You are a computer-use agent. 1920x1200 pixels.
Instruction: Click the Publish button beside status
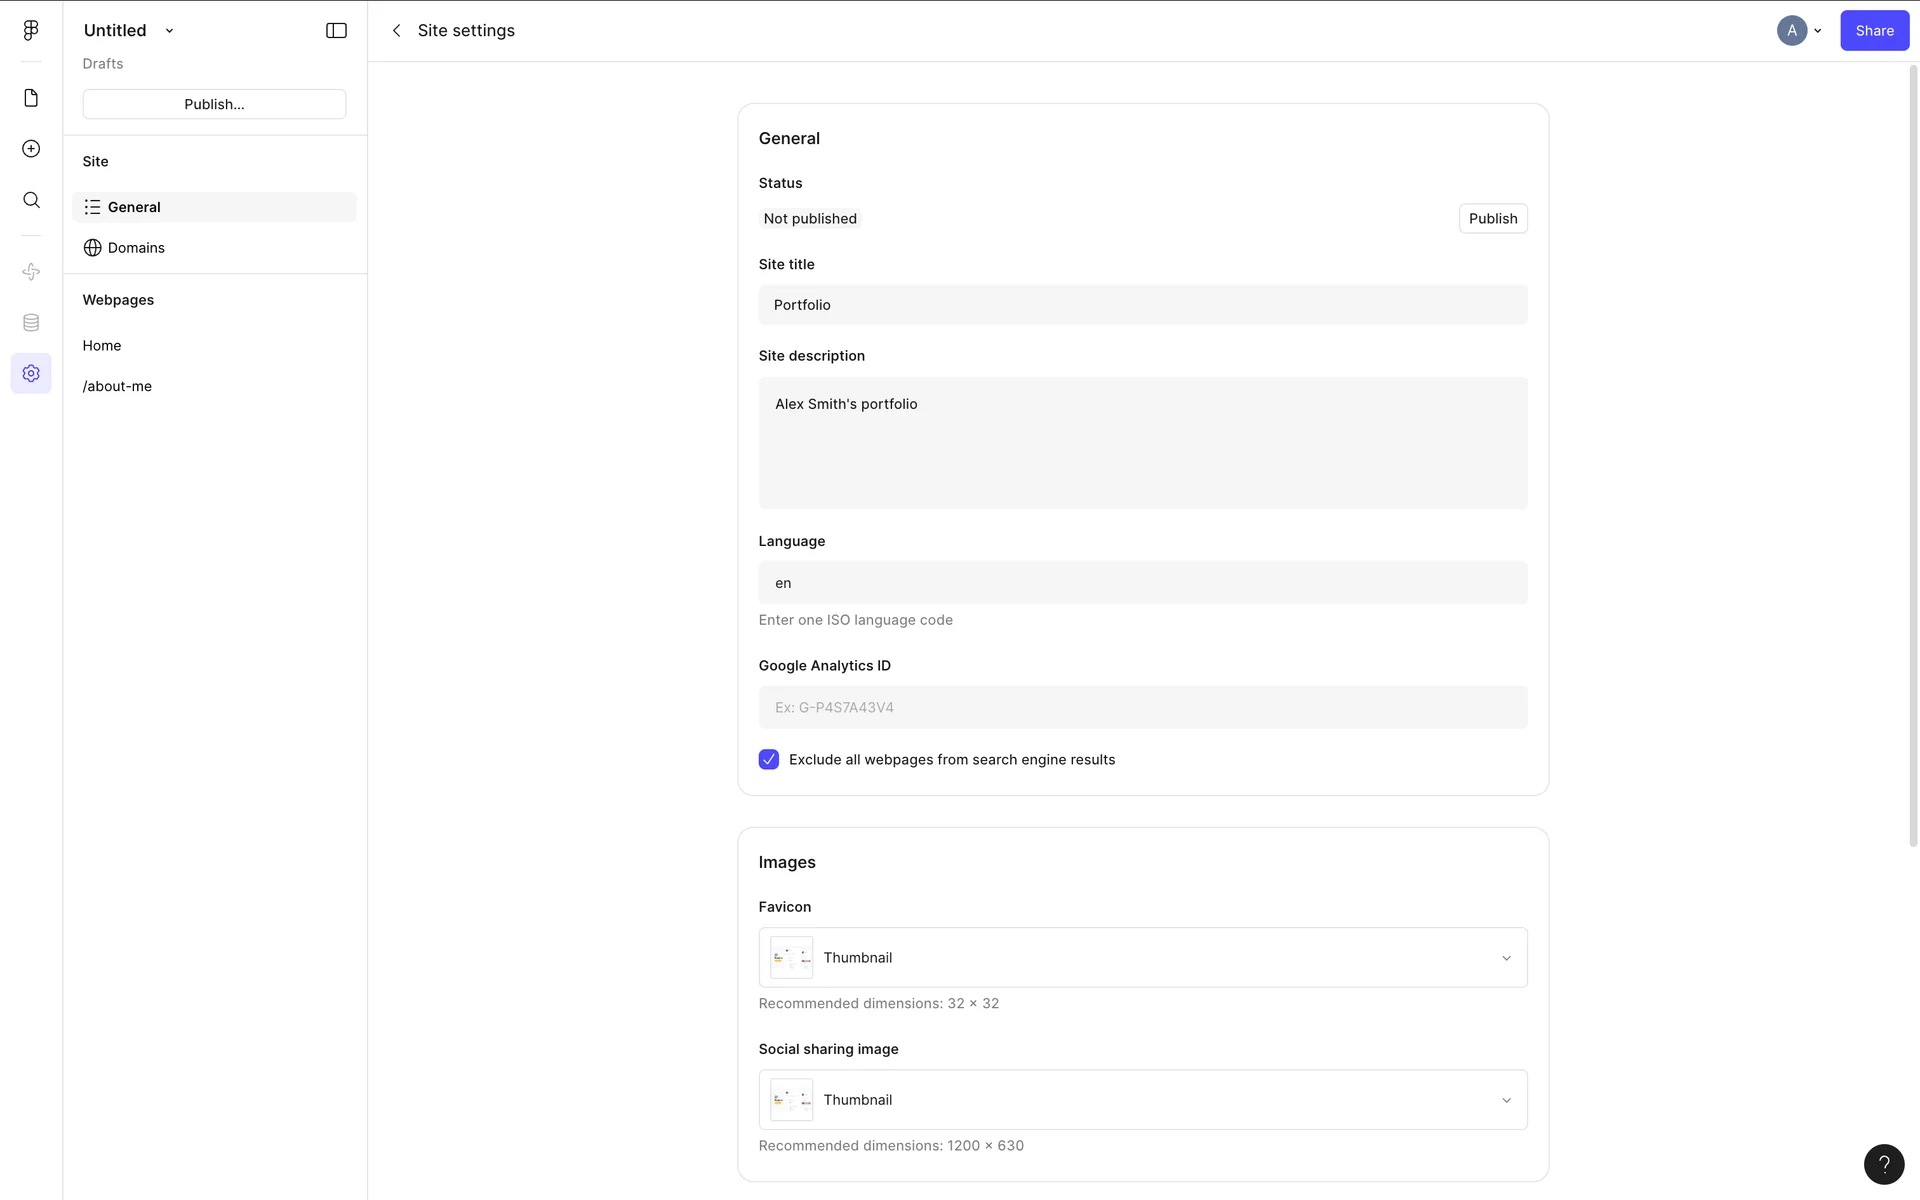[x=1492, y=219]
